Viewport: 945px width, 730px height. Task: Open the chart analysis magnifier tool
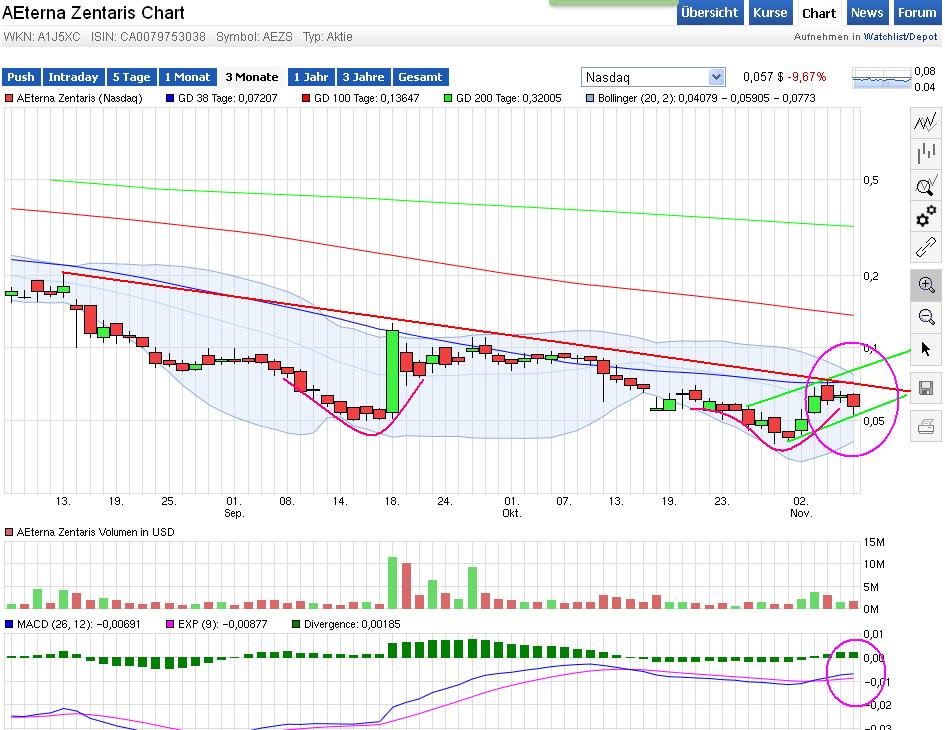(925, 184)
